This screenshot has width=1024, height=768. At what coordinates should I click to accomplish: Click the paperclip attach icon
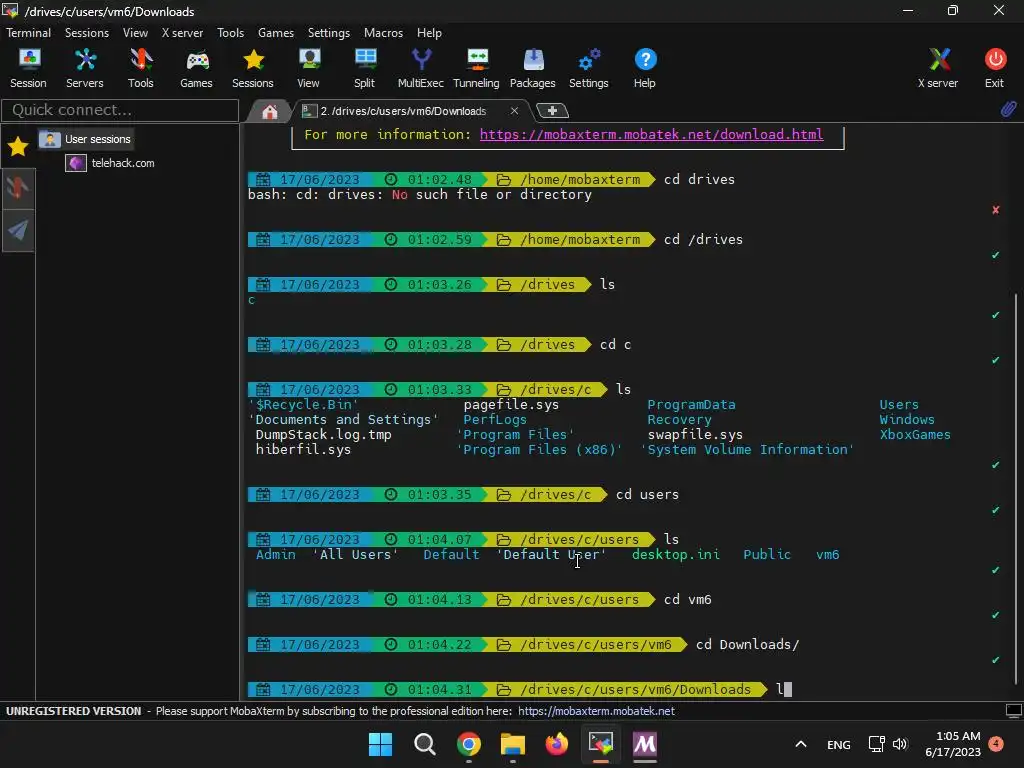1008,109
